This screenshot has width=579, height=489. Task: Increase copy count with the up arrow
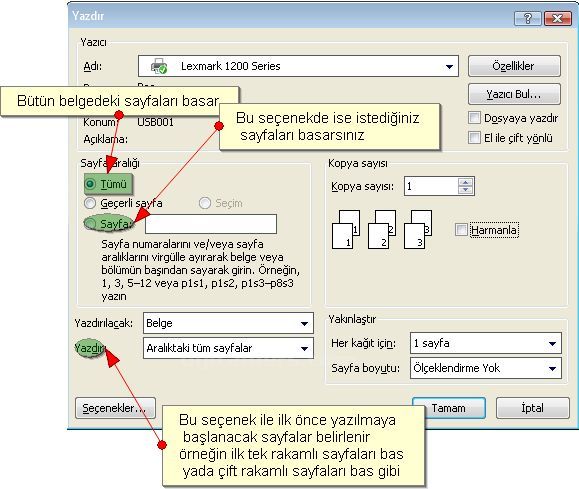pos(465,182)
